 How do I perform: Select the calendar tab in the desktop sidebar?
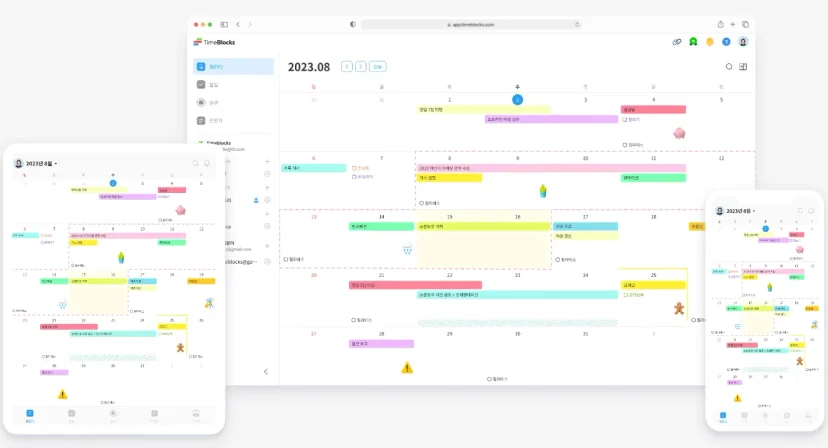(x=233, y=67)
